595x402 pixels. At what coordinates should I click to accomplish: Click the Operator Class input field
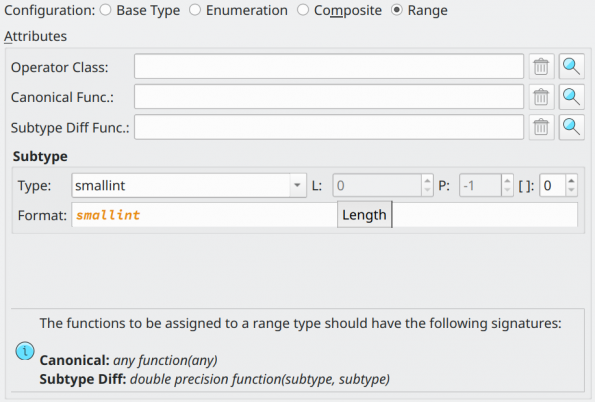329,66
